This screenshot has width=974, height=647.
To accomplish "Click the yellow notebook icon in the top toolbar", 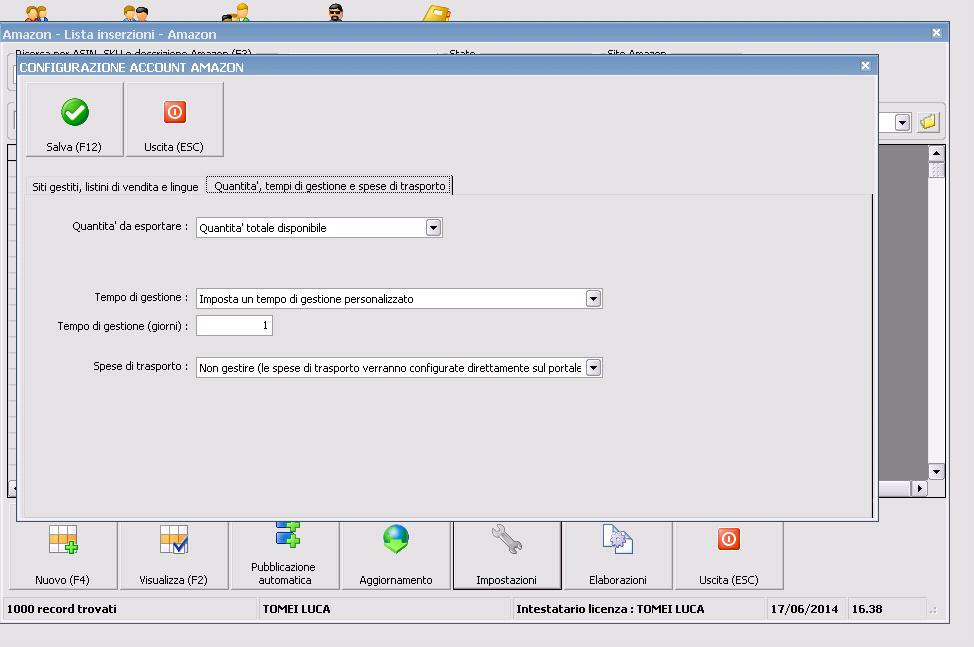I will [x=437, y=12].
